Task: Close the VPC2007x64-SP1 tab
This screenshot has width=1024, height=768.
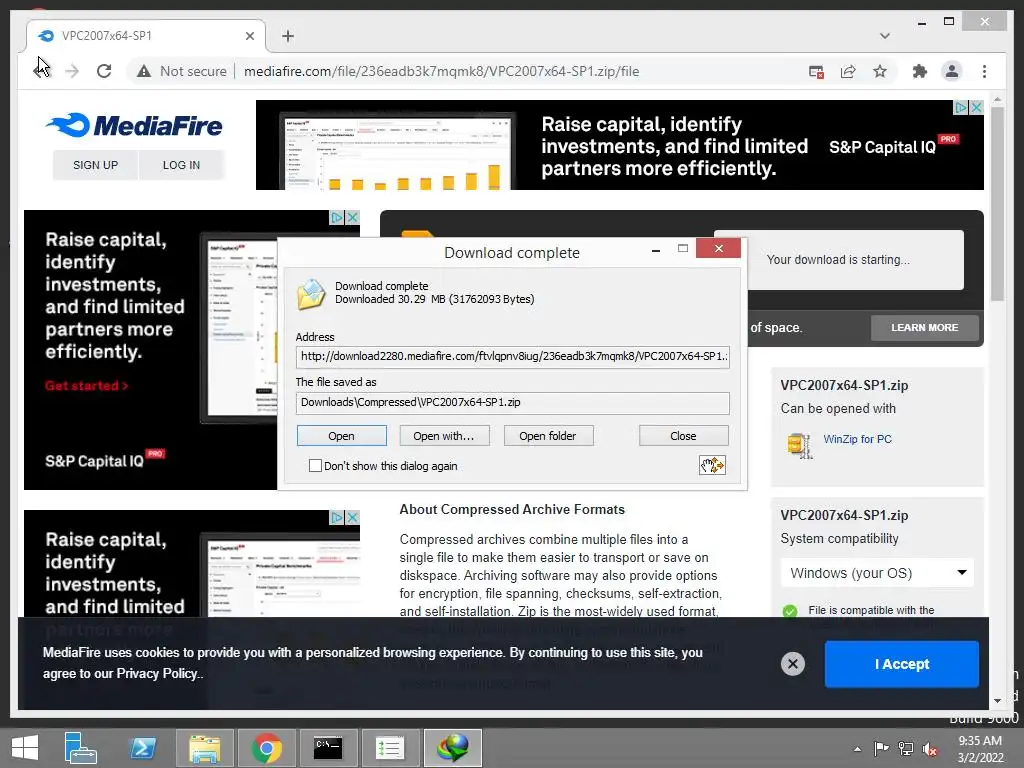Action: 249,36
